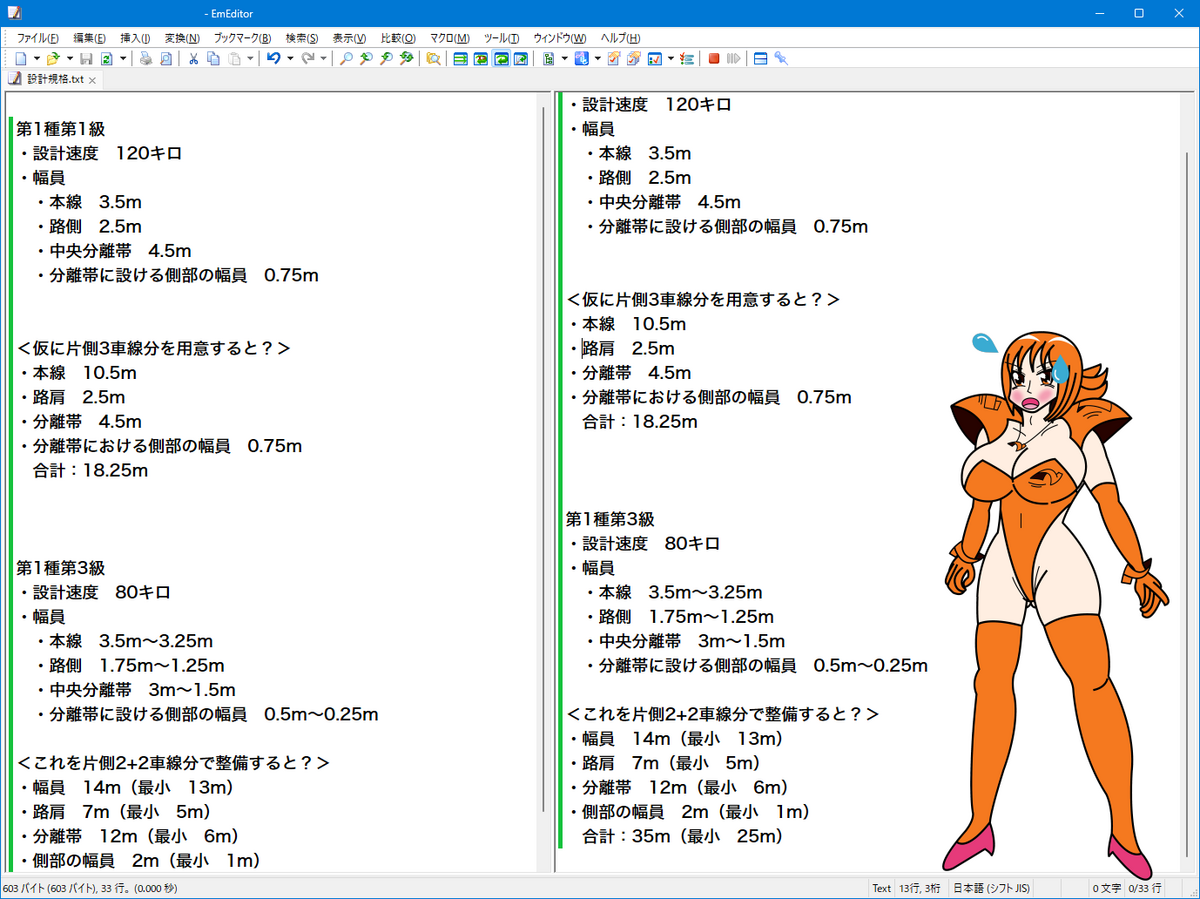Expand the checklist icon dropdown arrow

click(671, 59)
